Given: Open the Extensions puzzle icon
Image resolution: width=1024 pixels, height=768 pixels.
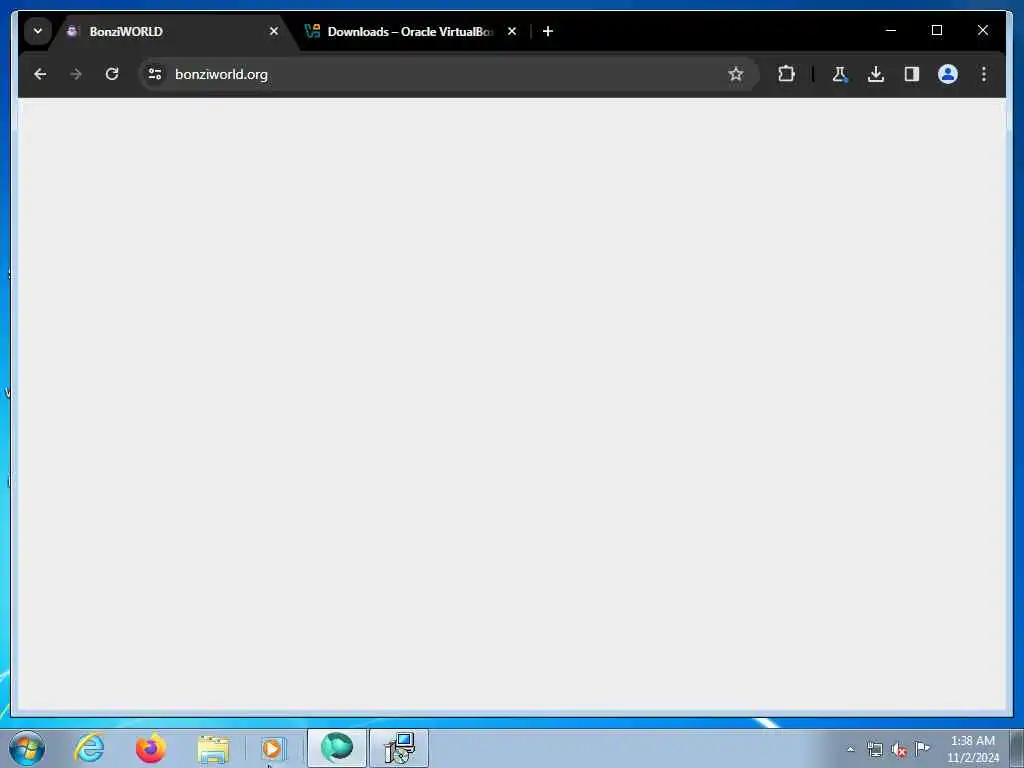Looking at the screenshot, I should (x=786, y=74).
